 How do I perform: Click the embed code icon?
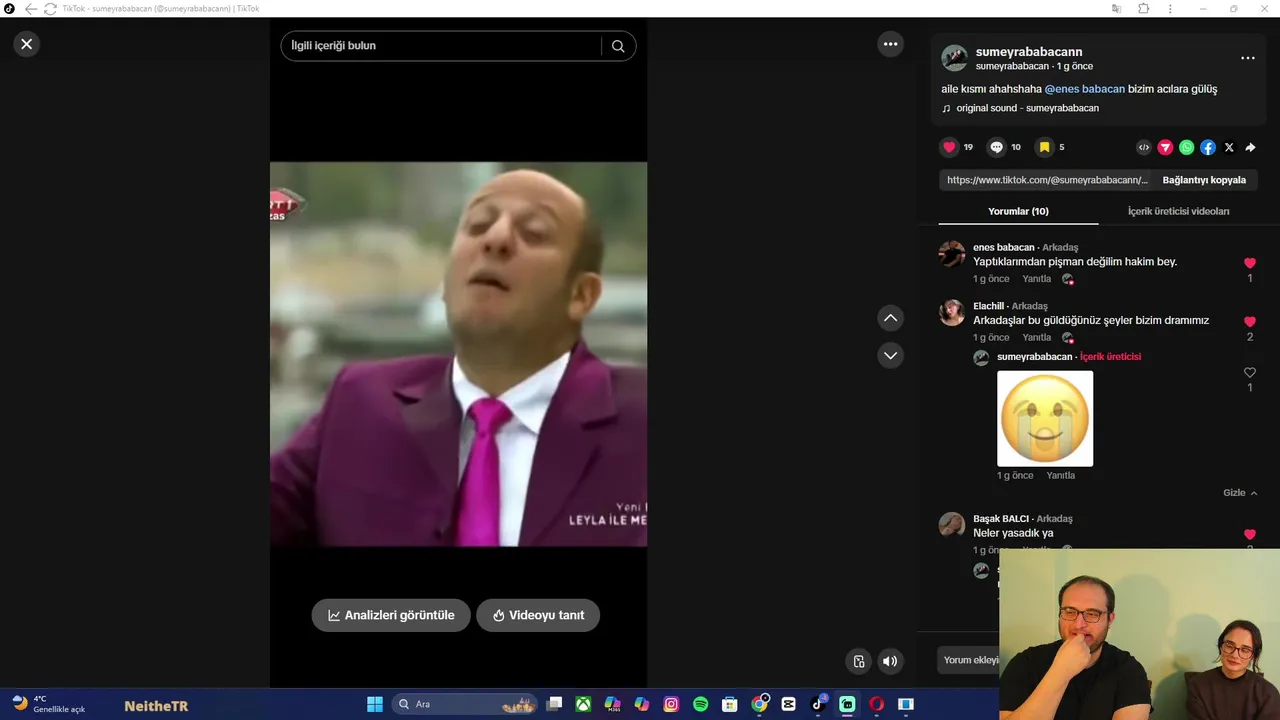pos(1144,147)
